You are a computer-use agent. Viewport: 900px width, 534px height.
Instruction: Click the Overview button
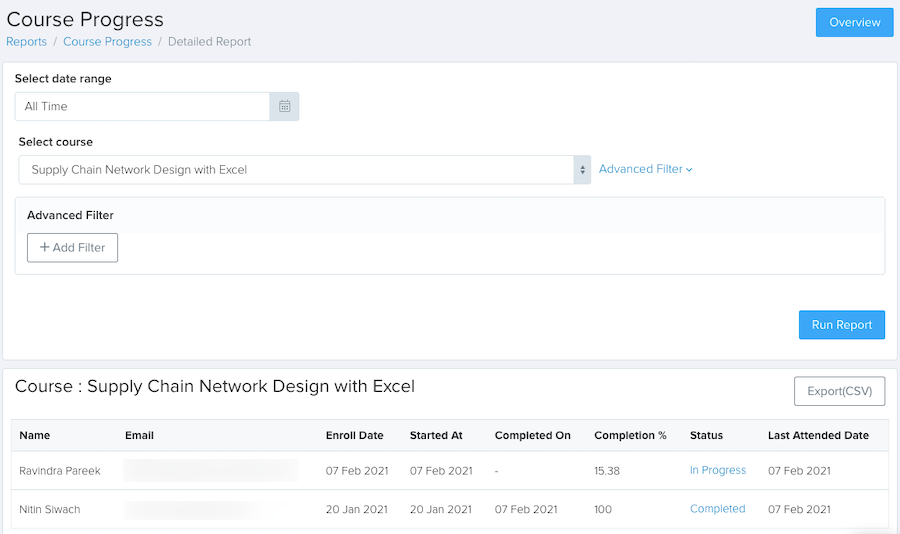click(855, 22)
